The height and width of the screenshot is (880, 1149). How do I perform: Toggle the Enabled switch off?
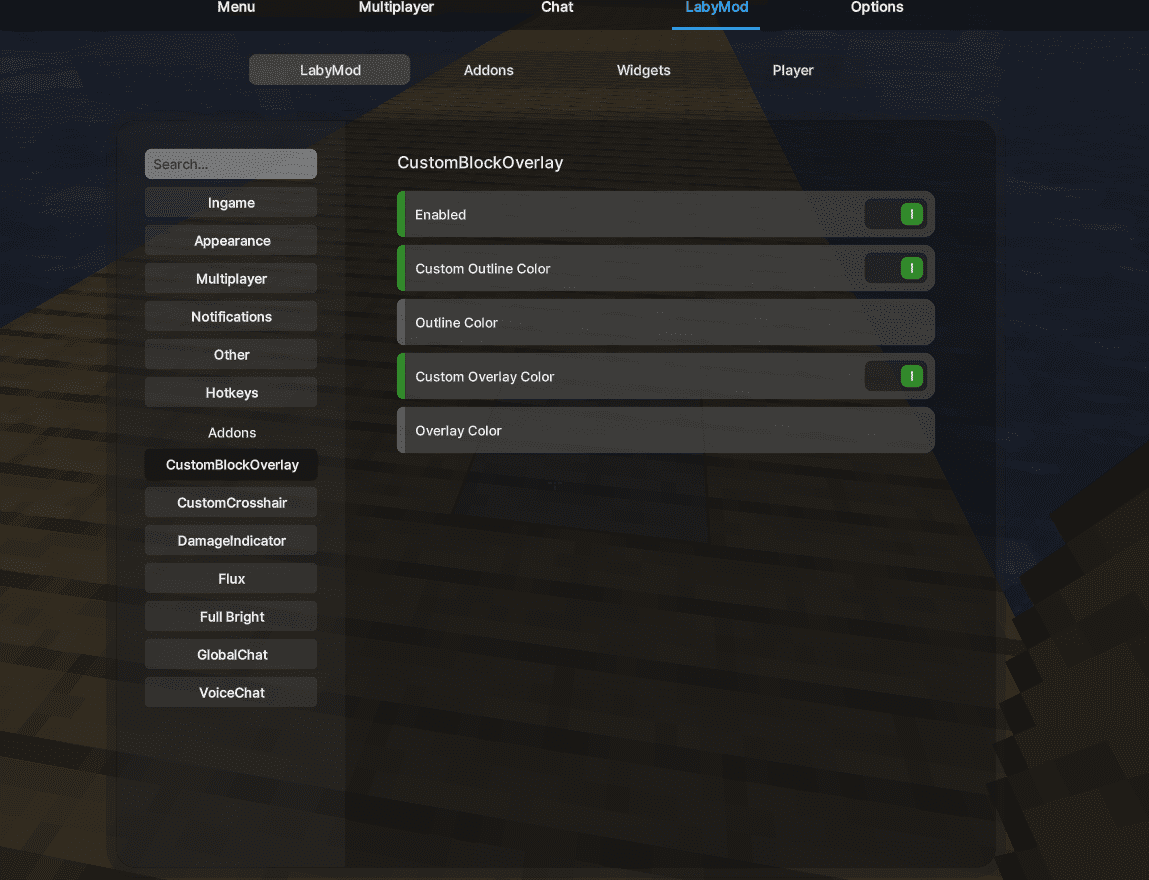[x=896, y=214]
